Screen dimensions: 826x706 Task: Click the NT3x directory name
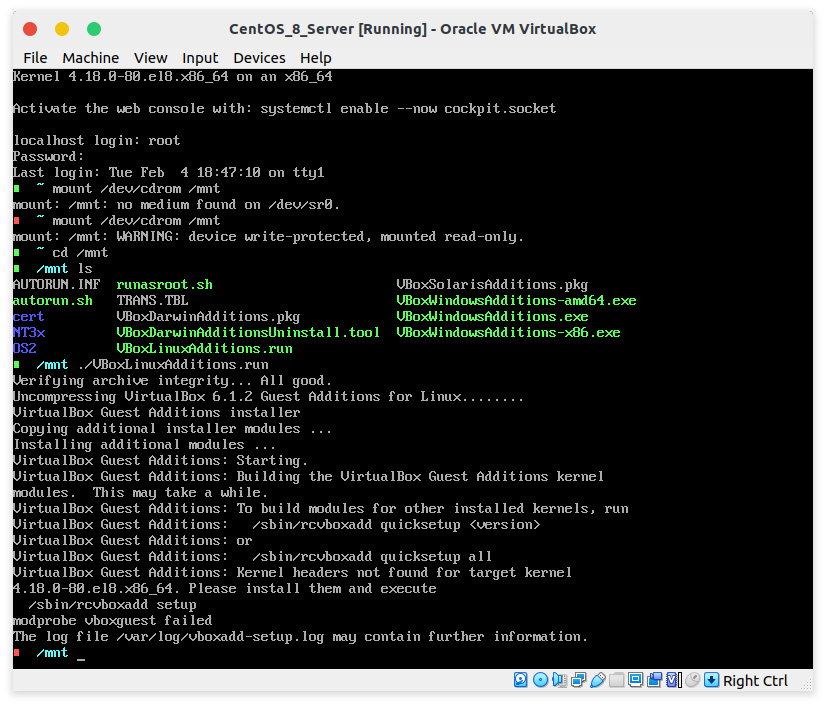coord(29,332)
